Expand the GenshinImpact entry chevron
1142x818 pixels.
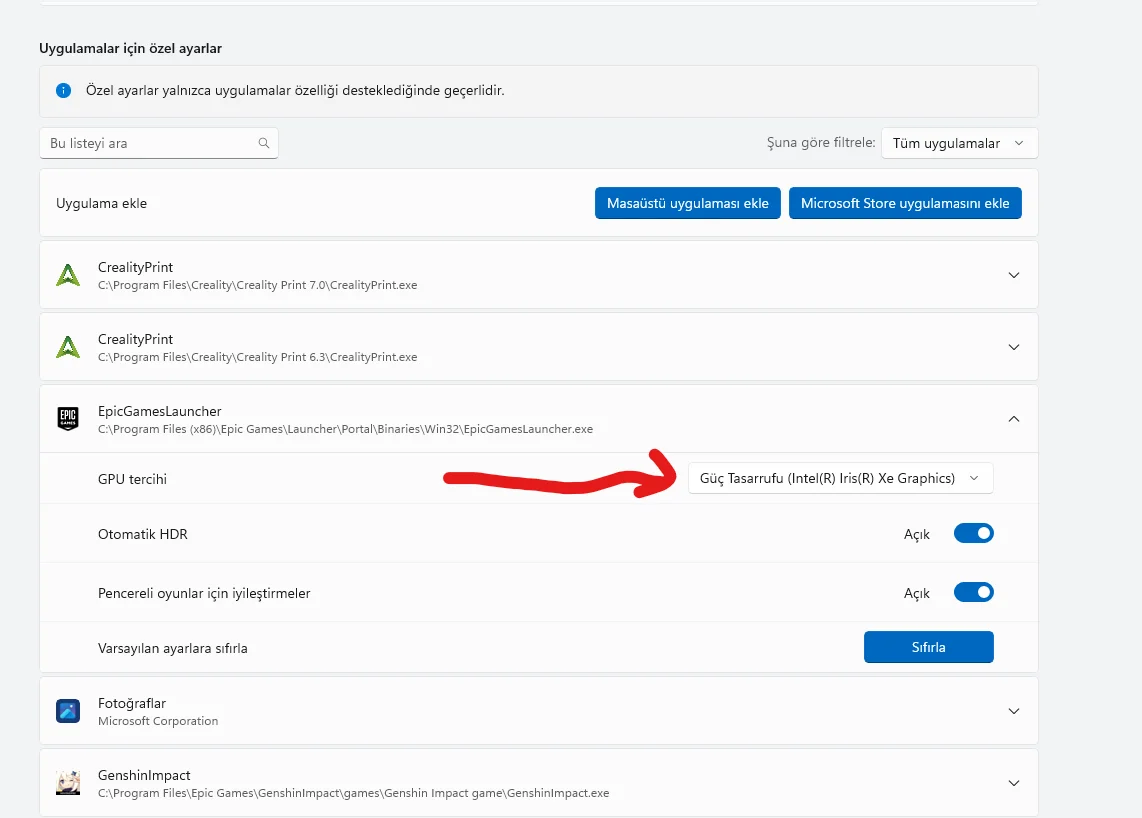click(1014, 783)
